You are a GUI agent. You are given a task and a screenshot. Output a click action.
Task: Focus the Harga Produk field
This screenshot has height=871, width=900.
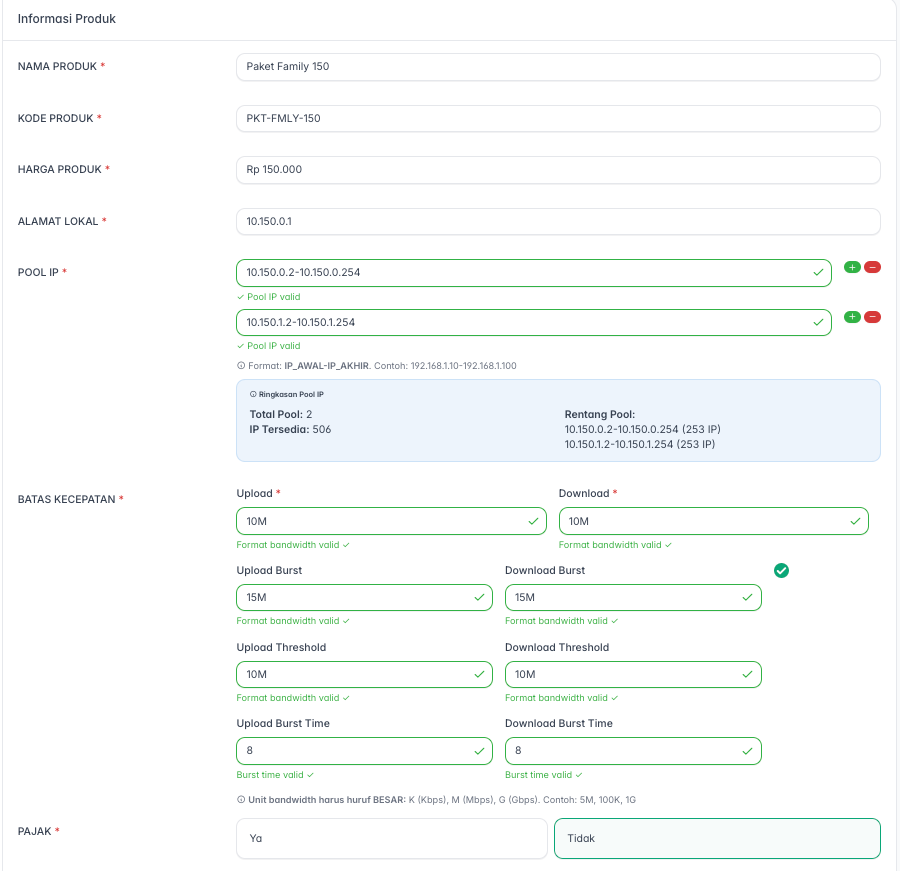click(x=558, y=170)
